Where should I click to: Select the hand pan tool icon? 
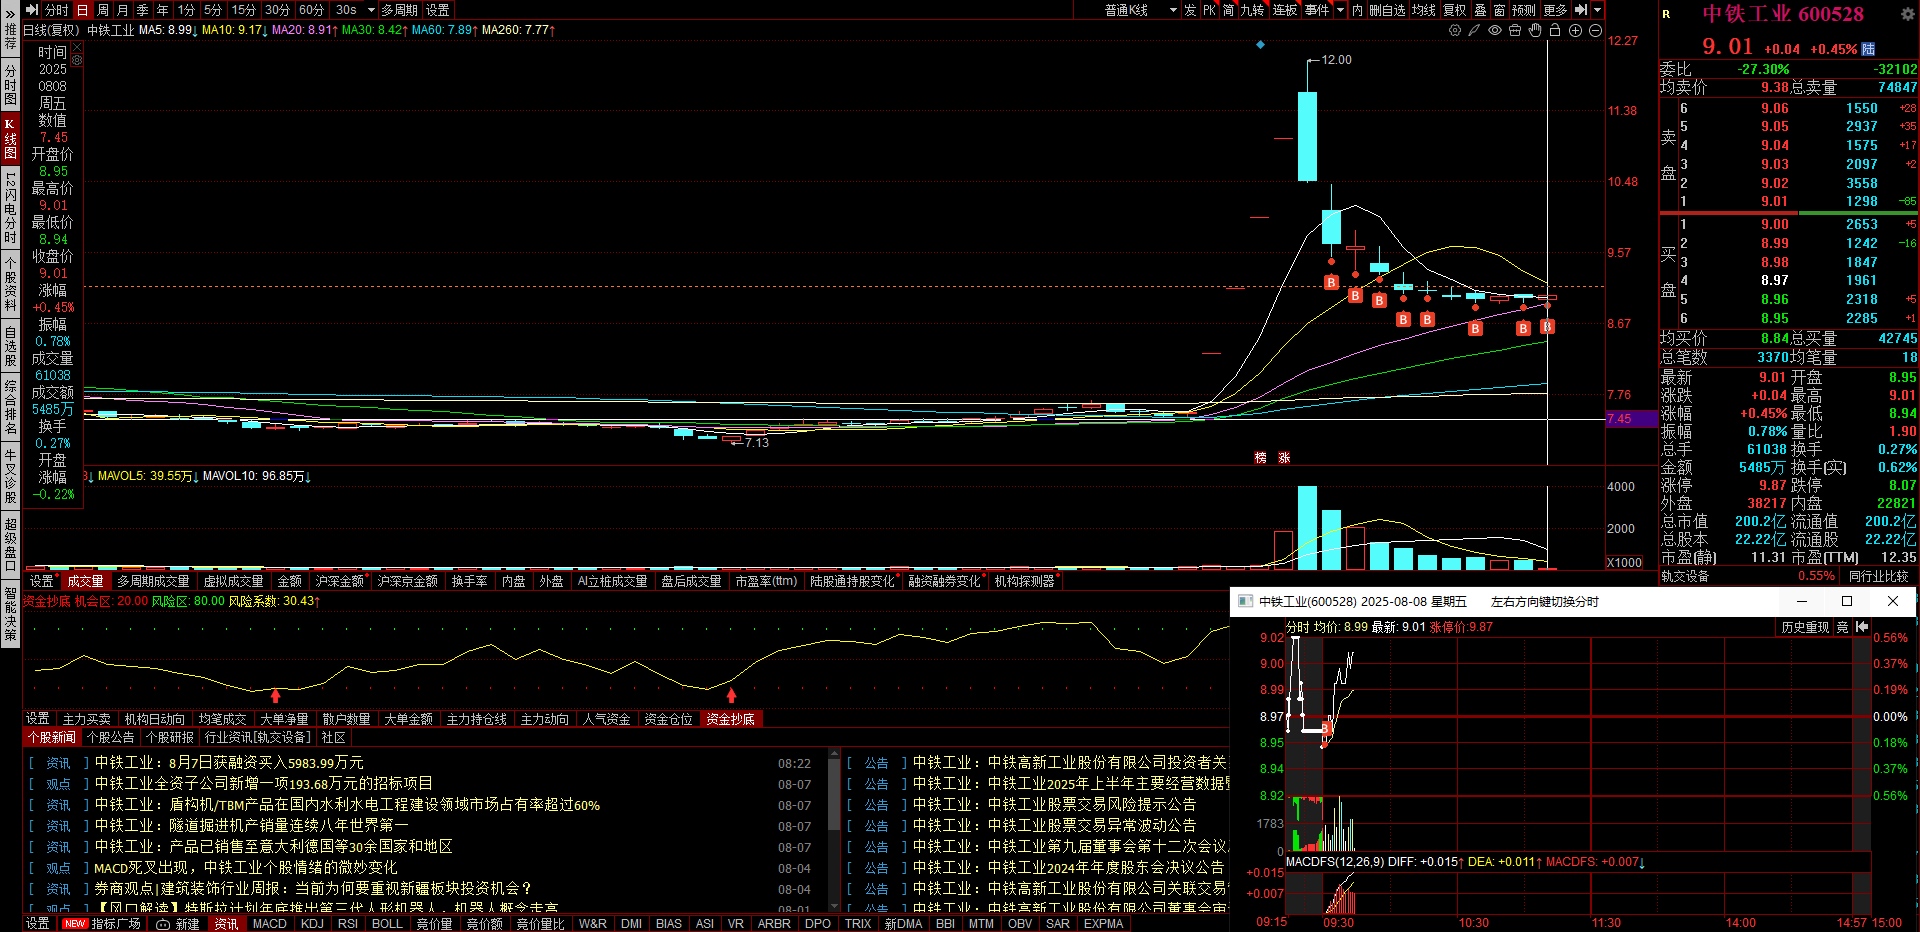click(x=1535, y=31)
